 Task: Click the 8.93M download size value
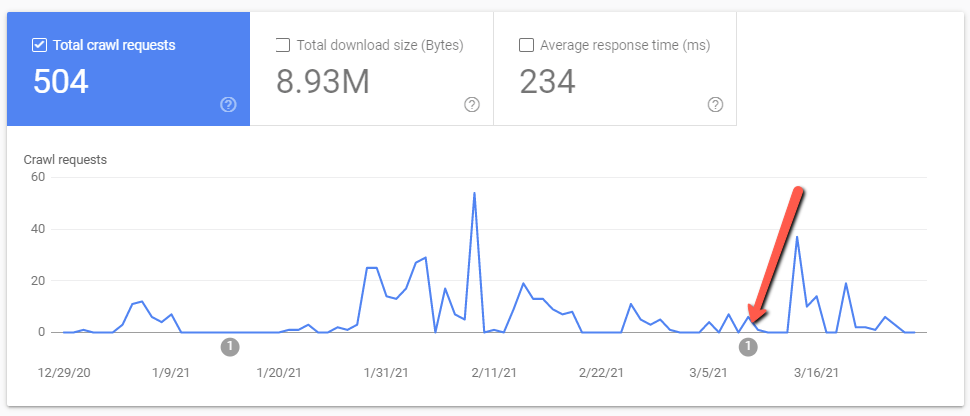point(323,82)
